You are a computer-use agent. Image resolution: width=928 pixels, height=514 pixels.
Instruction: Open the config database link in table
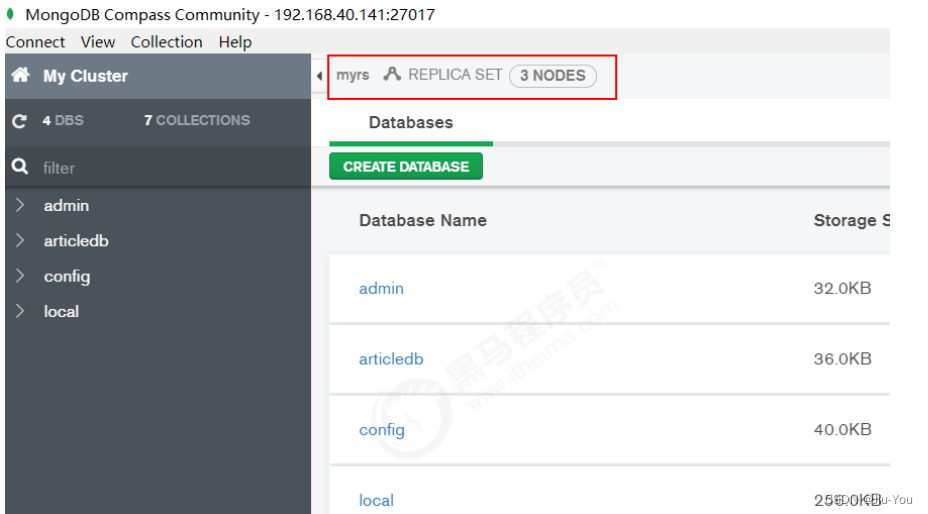point(382,430)
